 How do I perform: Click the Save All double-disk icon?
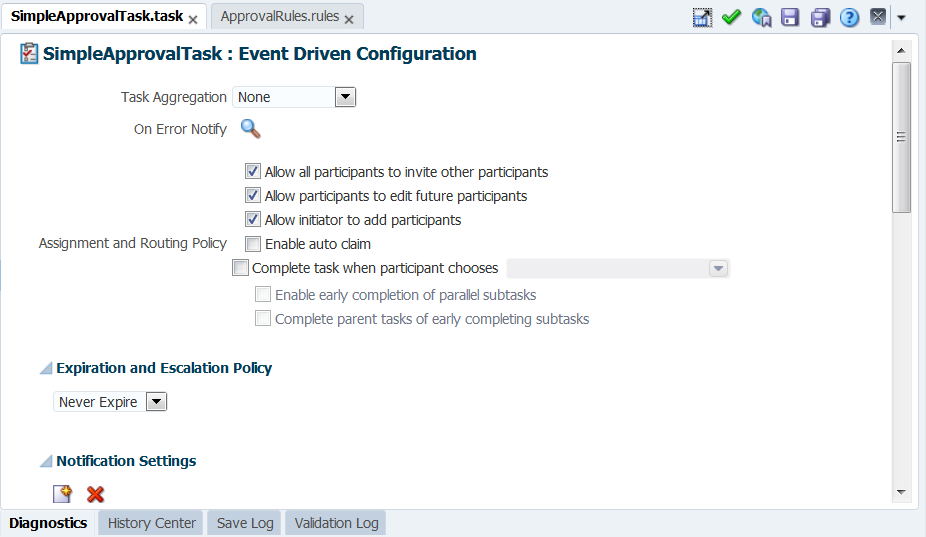point(820,17)
